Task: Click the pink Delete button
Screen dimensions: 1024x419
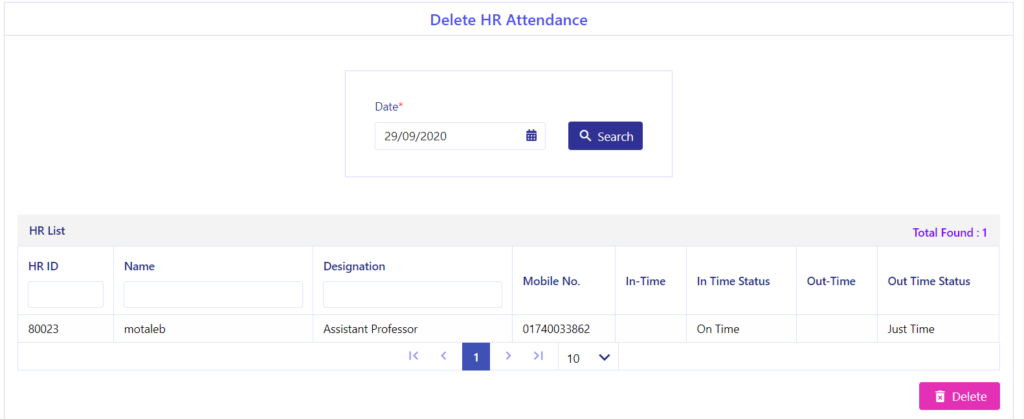Action: [x=959, y=396]
